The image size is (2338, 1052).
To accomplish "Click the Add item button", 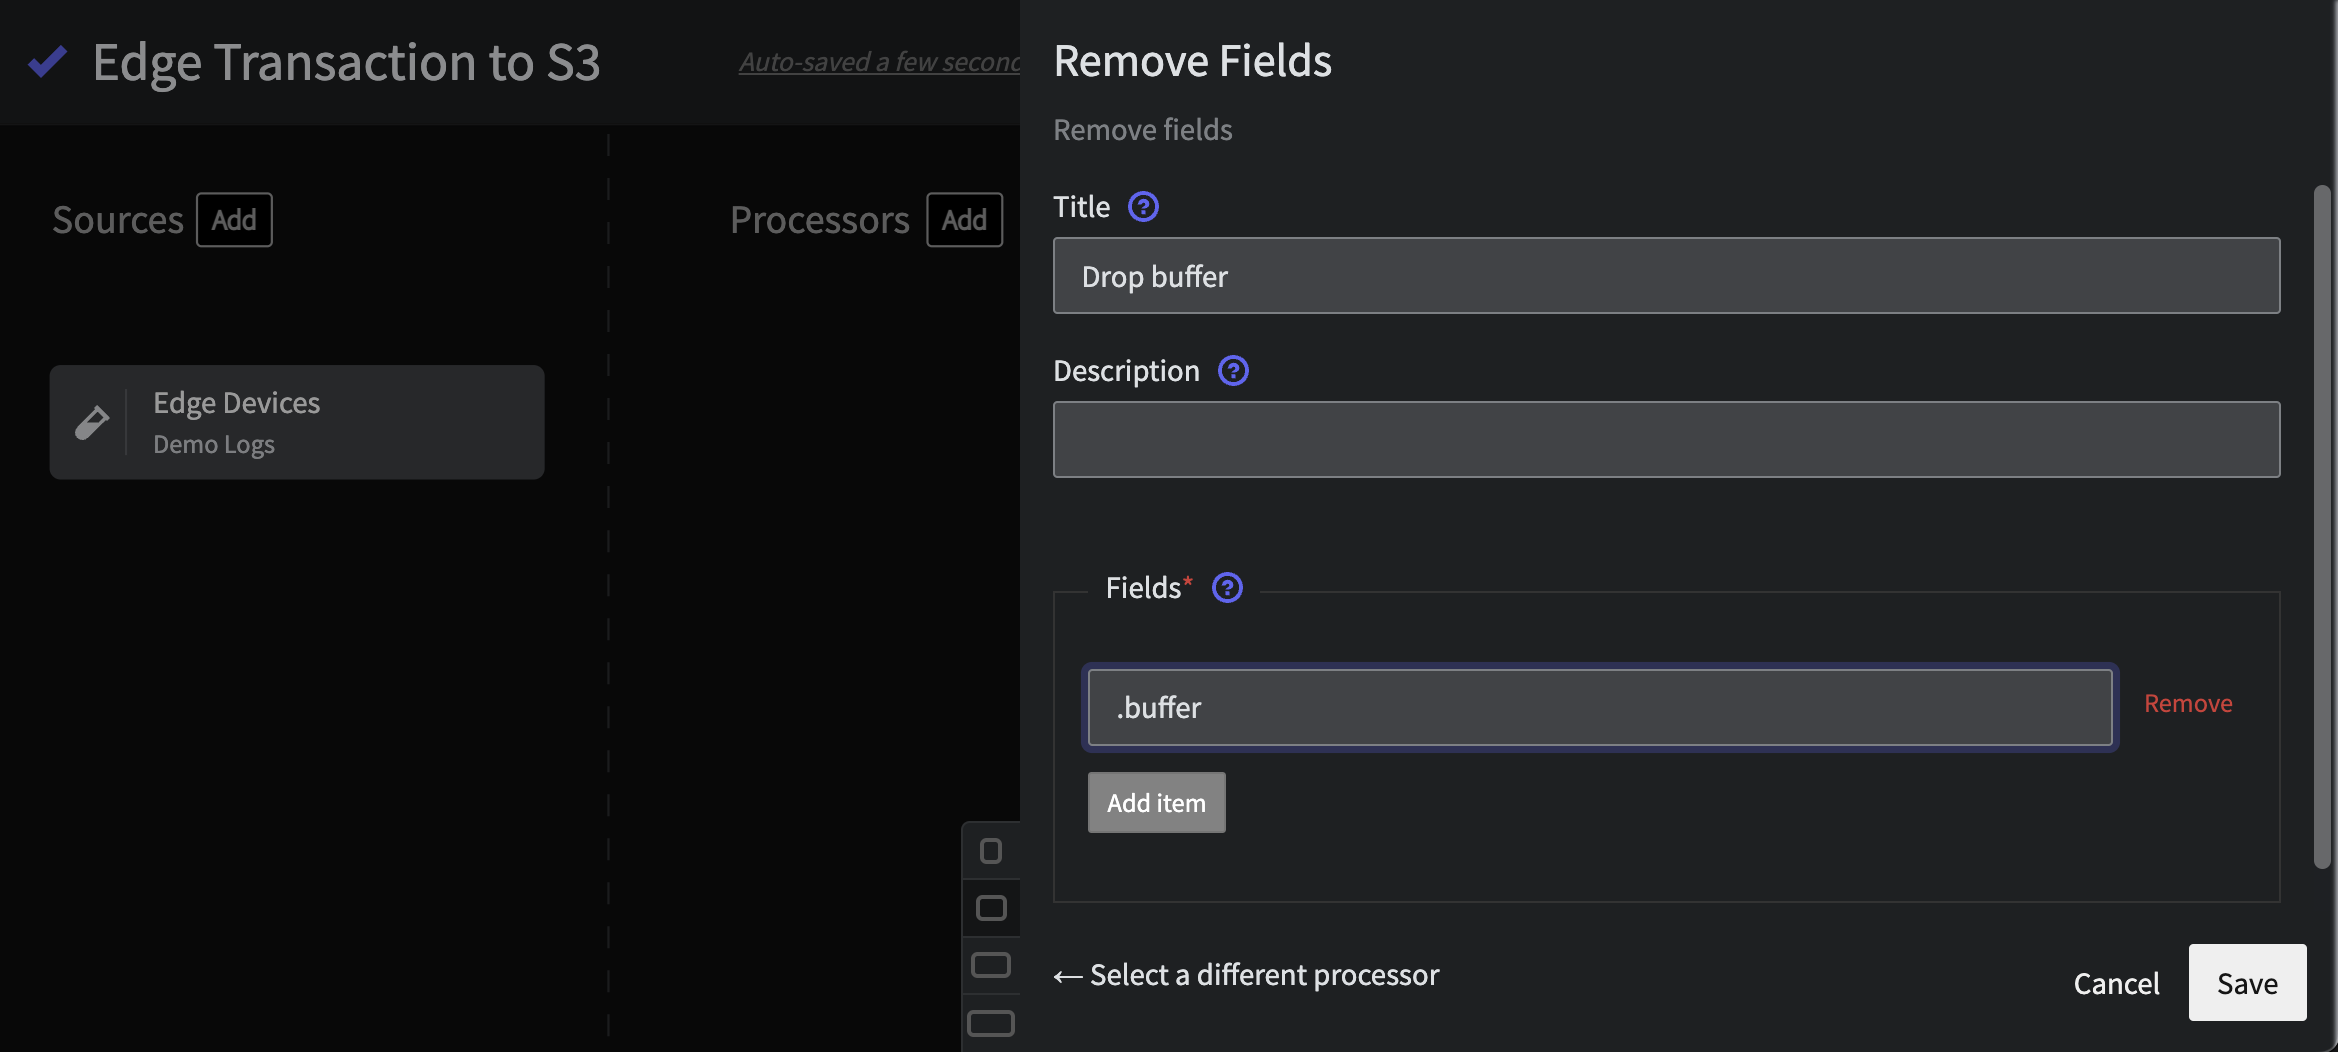I will pyautogui.click(x=1156, y=802).
